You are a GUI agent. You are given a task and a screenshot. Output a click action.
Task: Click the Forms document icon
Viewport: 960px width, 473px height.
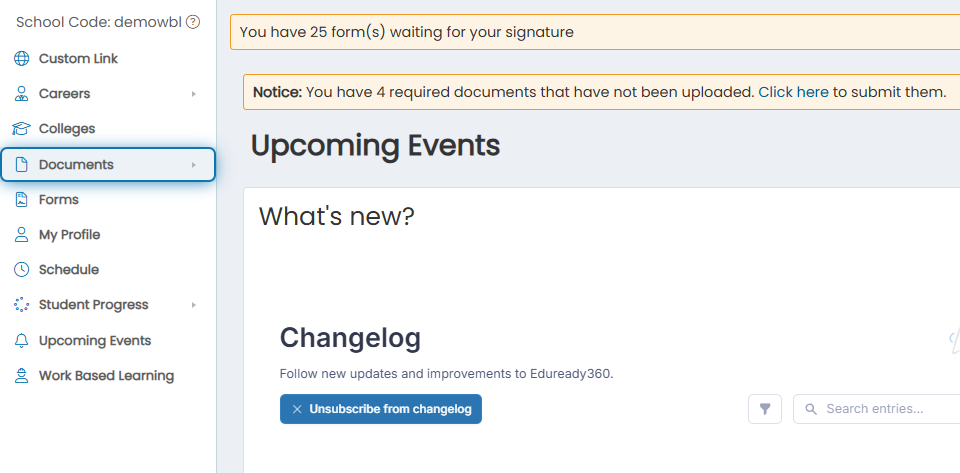(x=21, y=199)
